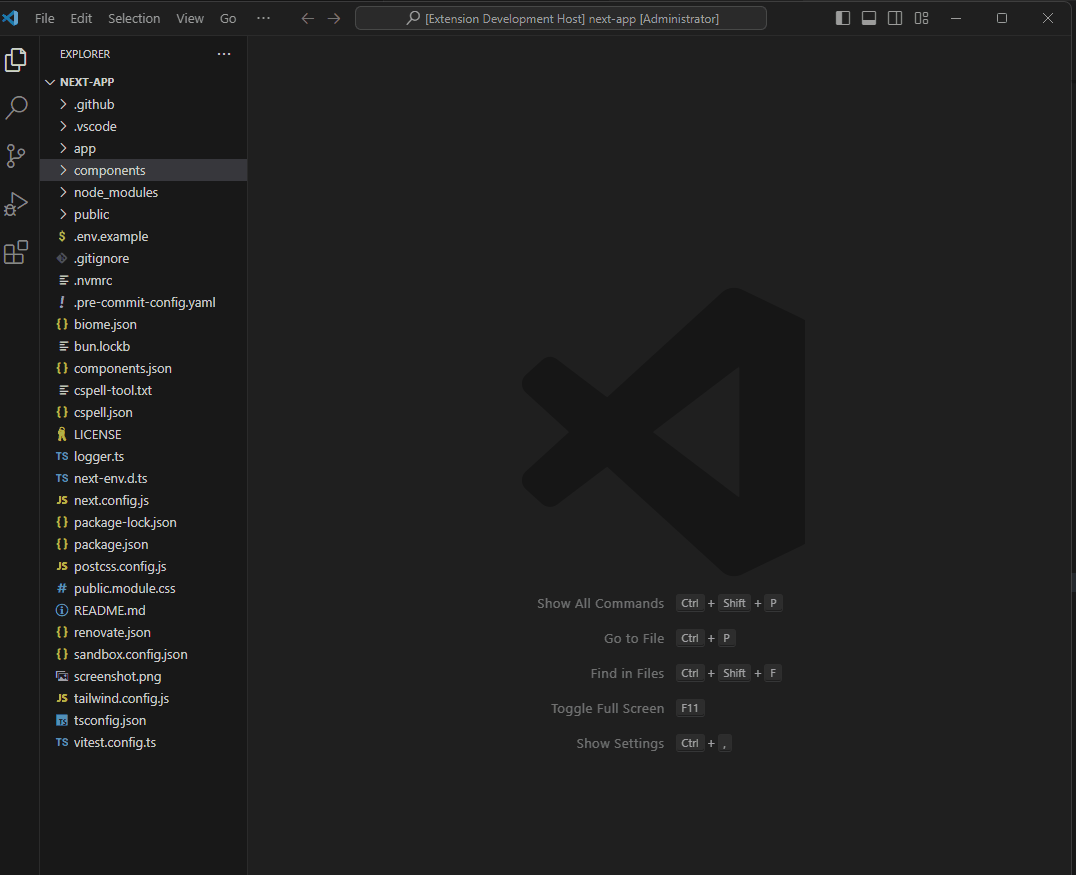This screenshot has width=1076, height=875.
Task: Open the README.md file
Action: tap(143, 610)
